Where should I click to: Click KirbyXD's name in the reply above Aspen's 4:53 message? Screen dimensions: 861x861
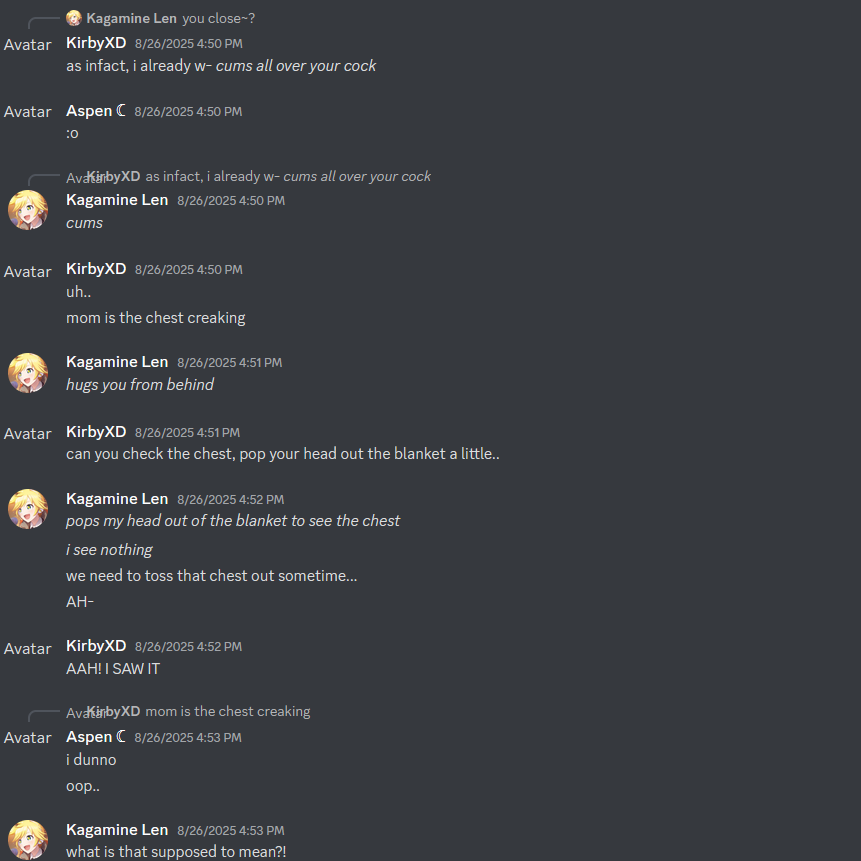114,711
